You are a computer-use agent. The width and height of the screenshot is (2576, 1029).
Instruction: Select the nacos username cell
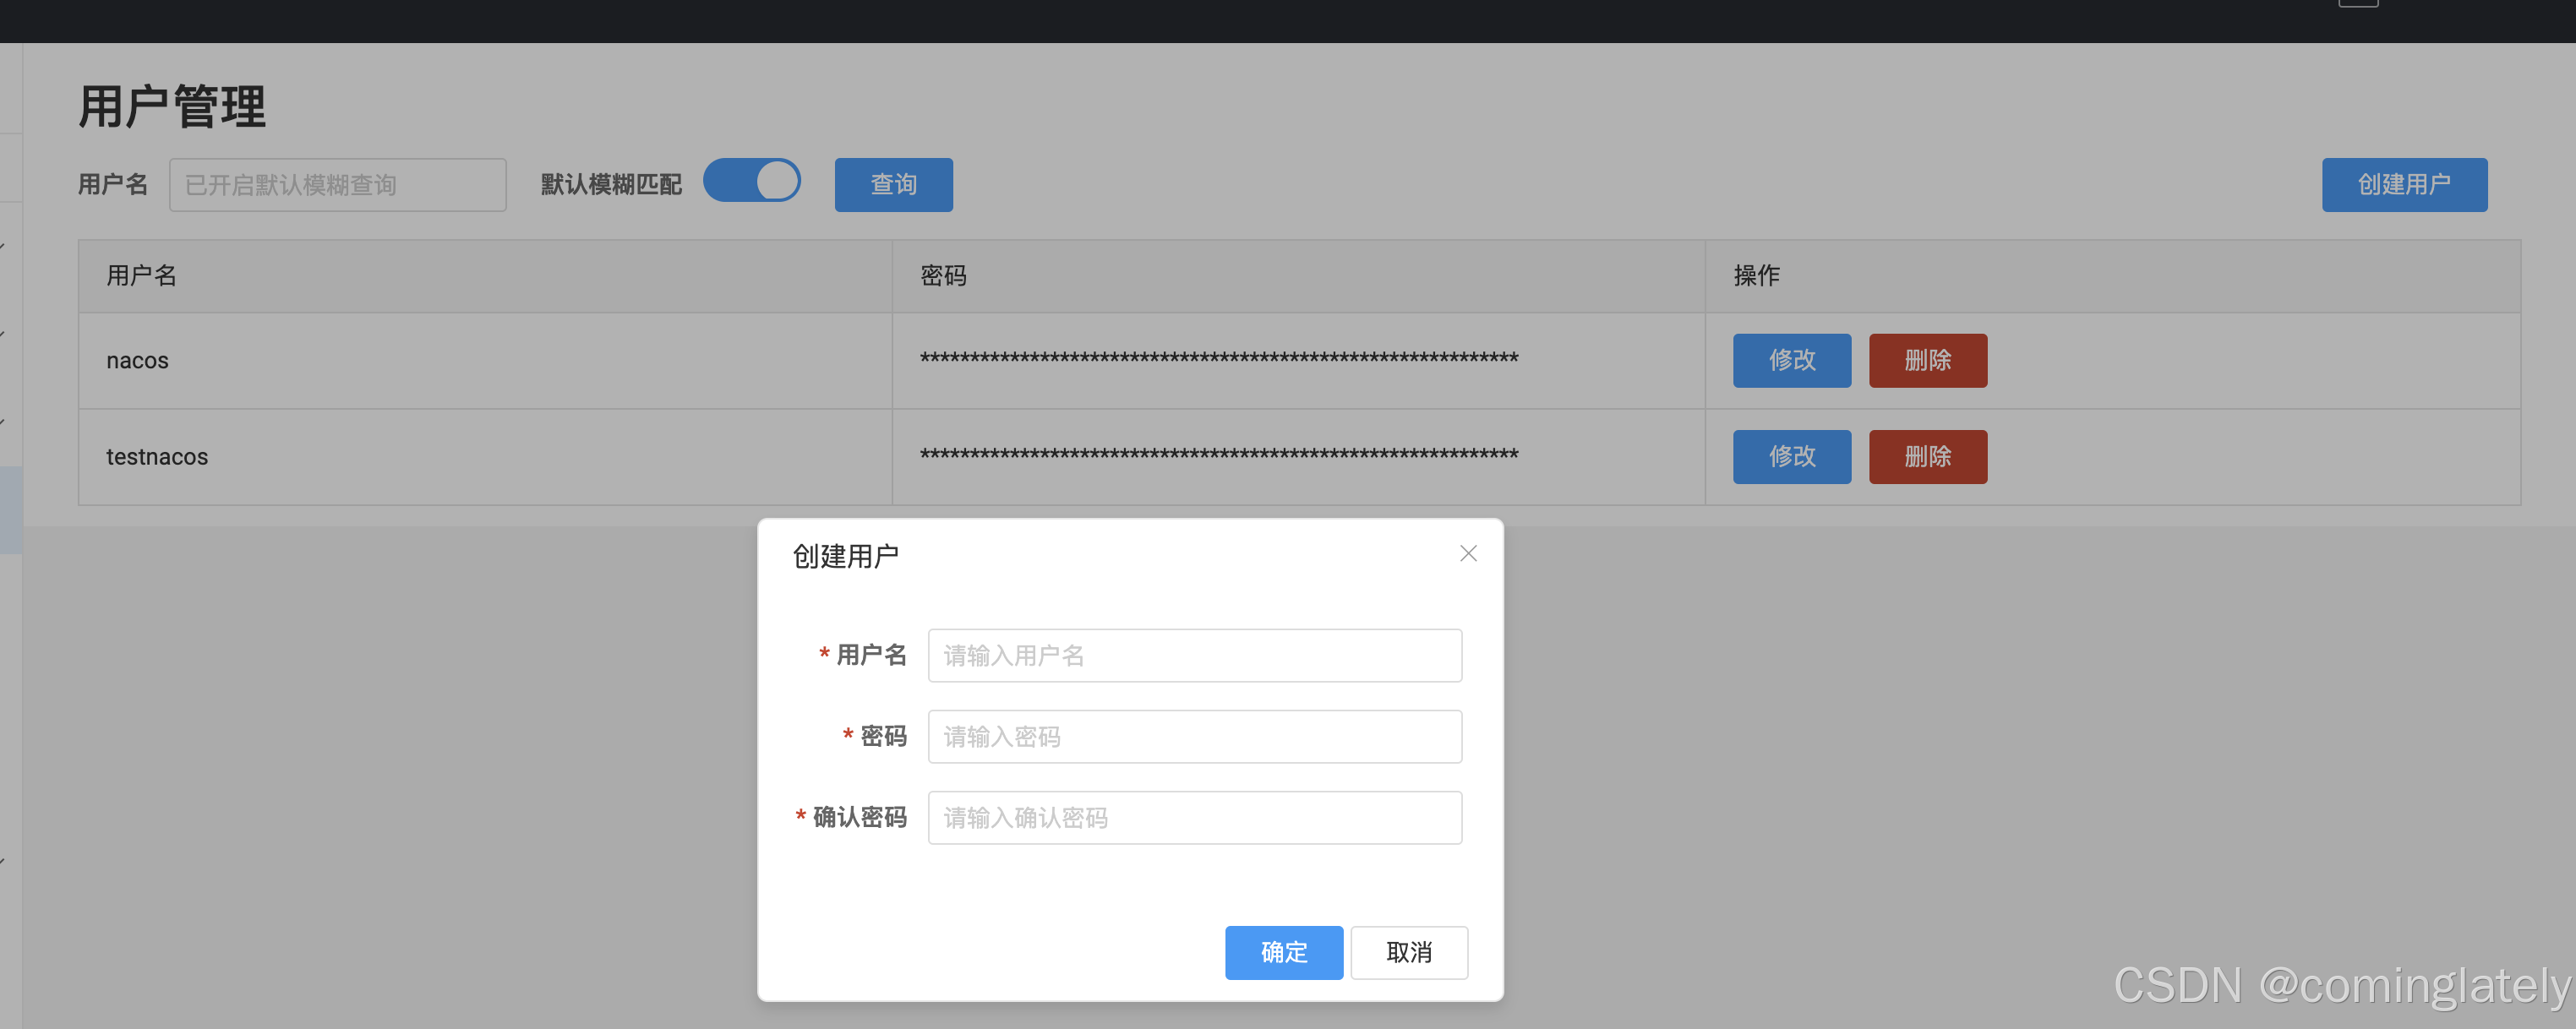pyautogui.click(x=485, y=361)
